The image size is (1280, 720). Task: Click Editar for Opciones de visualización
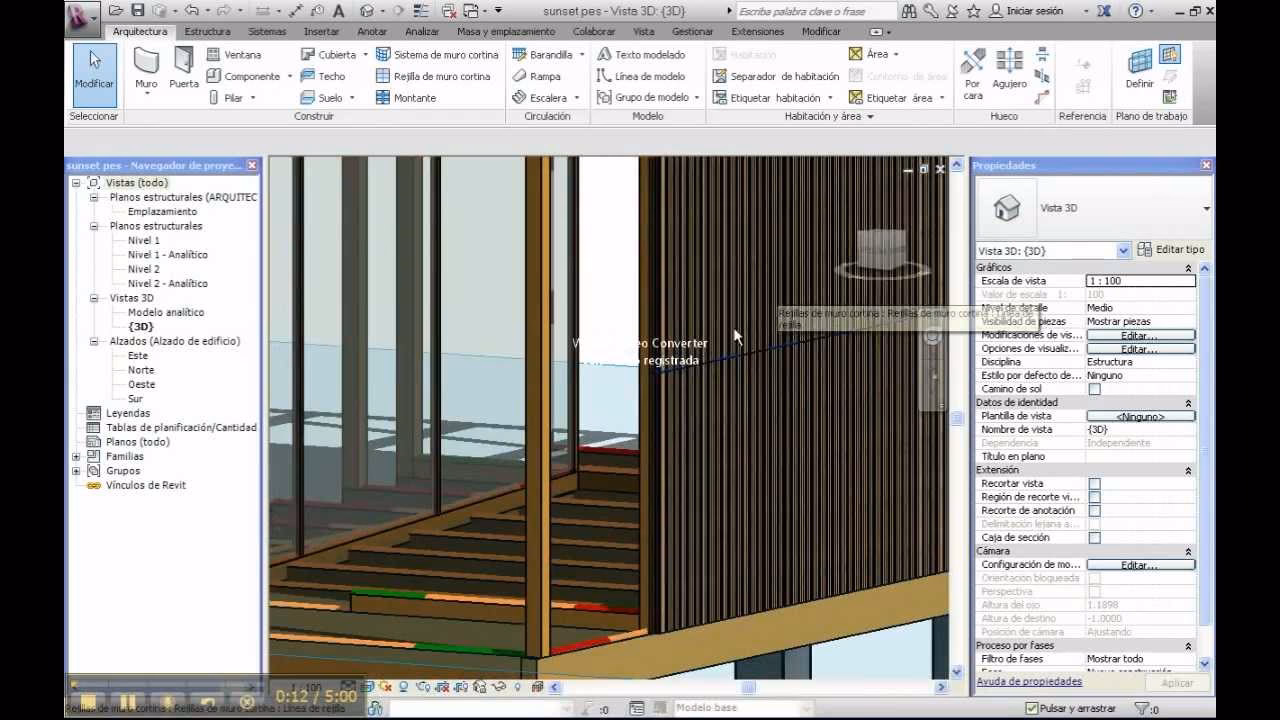tap(1140, 348)
